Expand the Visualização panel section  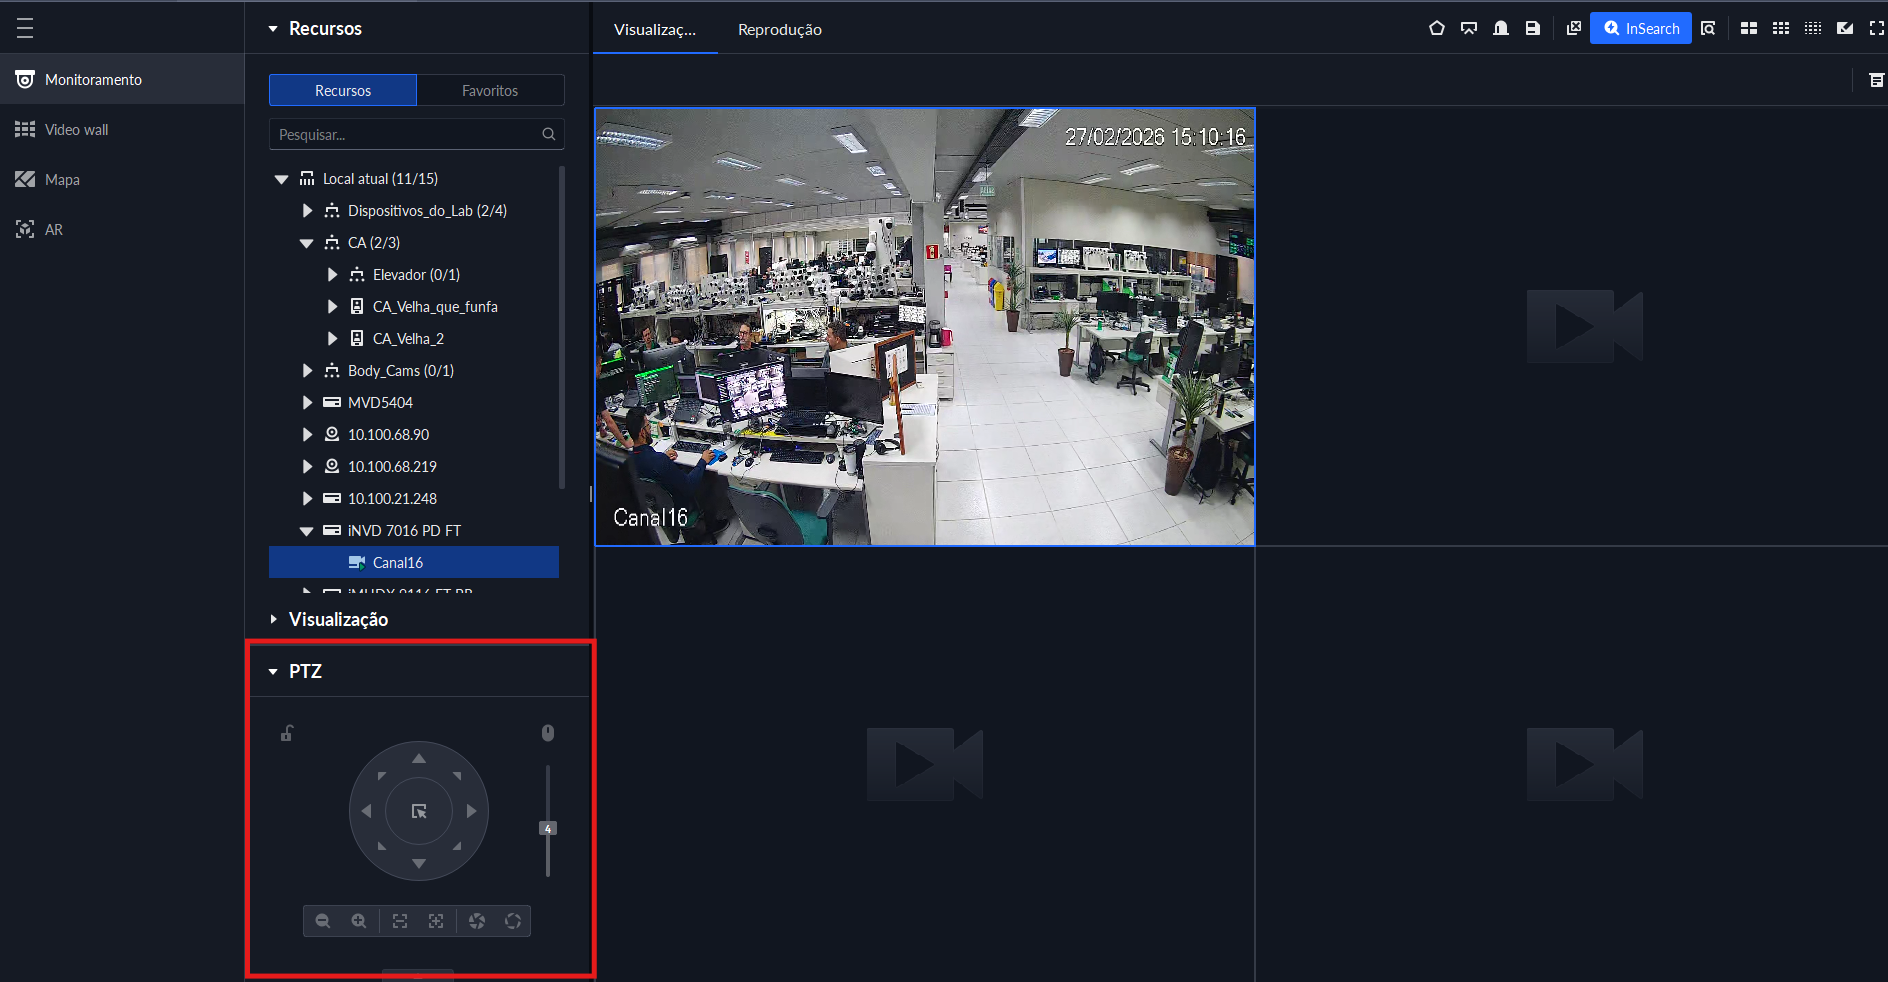[274, 620]
